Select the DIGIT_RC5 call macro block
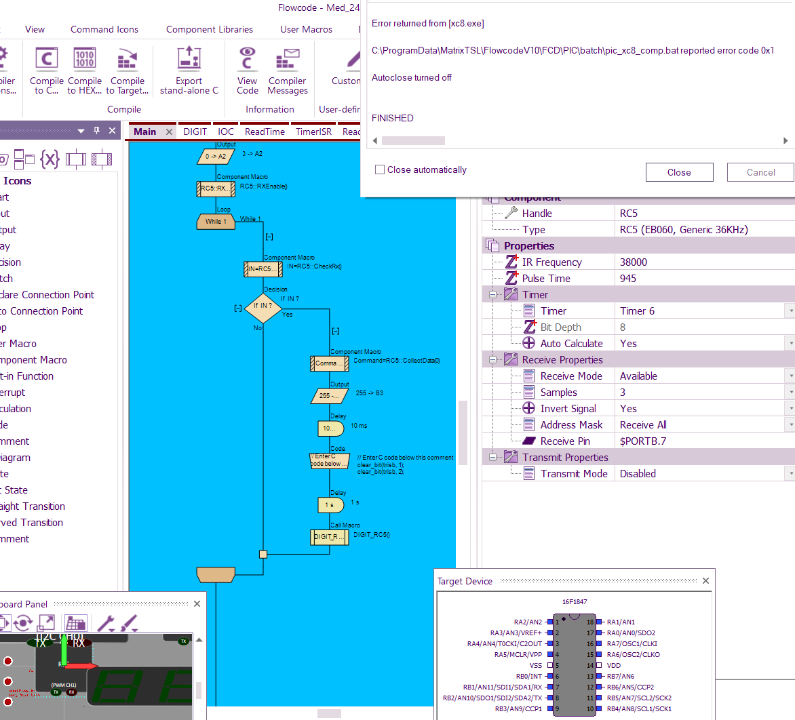 click(x=330, y=537)
